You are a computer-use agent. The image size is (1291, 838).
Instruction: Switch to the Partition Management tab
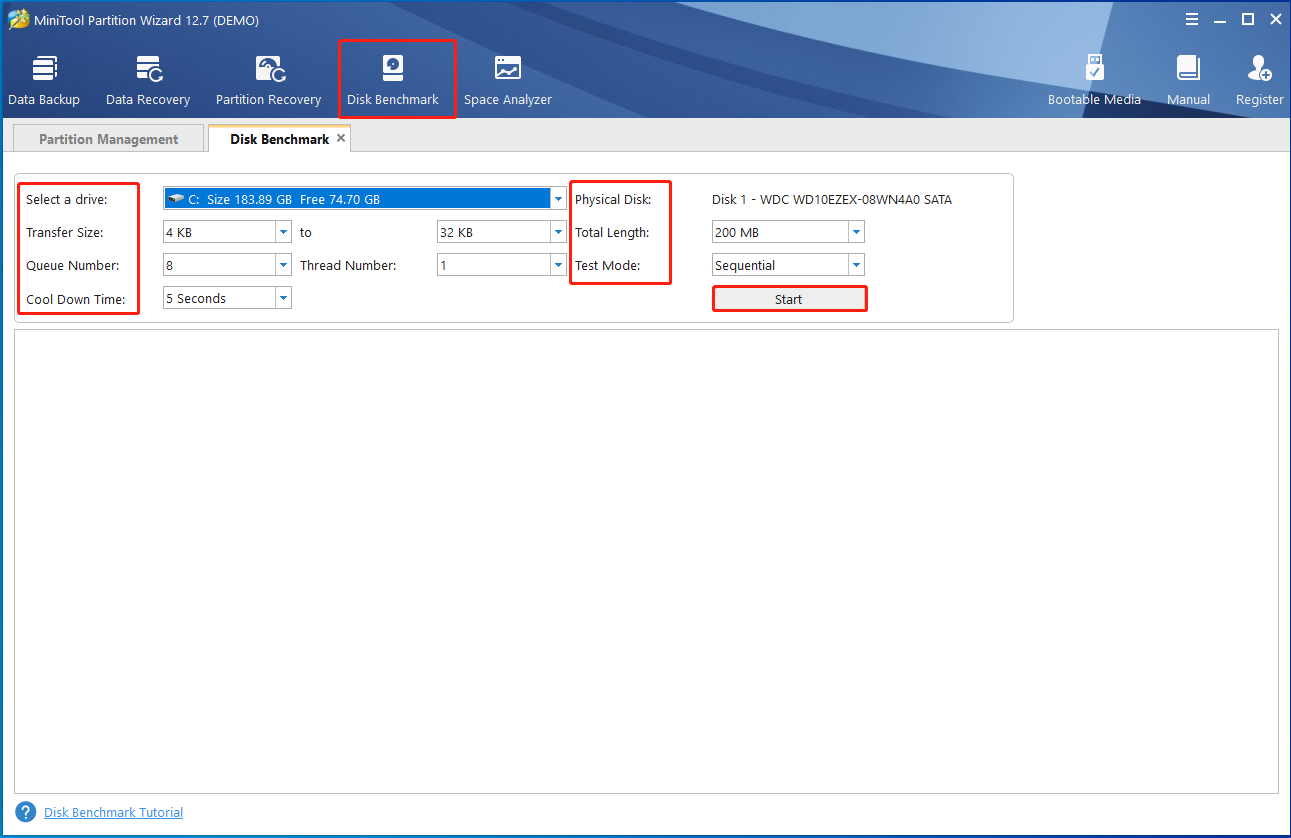click(108, 139)
